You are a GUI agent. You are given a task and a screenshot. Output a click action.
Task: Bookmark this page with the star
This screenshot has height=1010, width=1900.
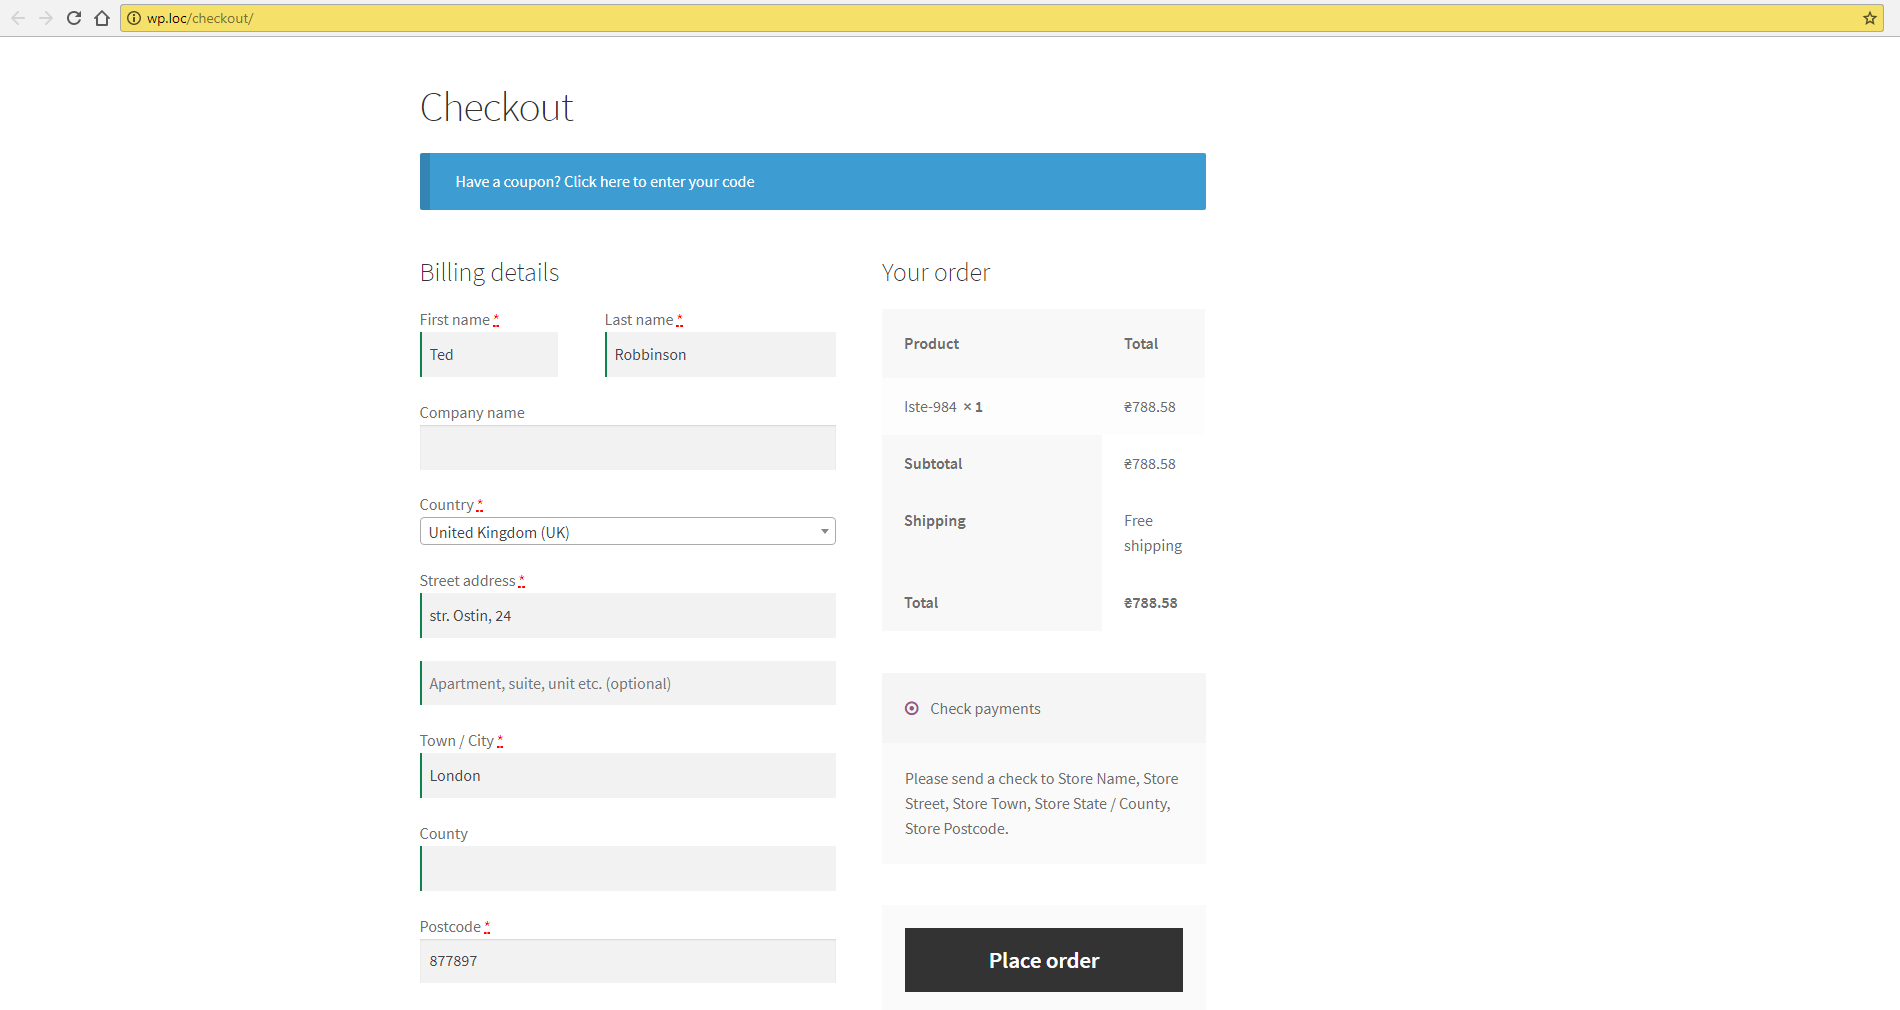(1869, 18)
